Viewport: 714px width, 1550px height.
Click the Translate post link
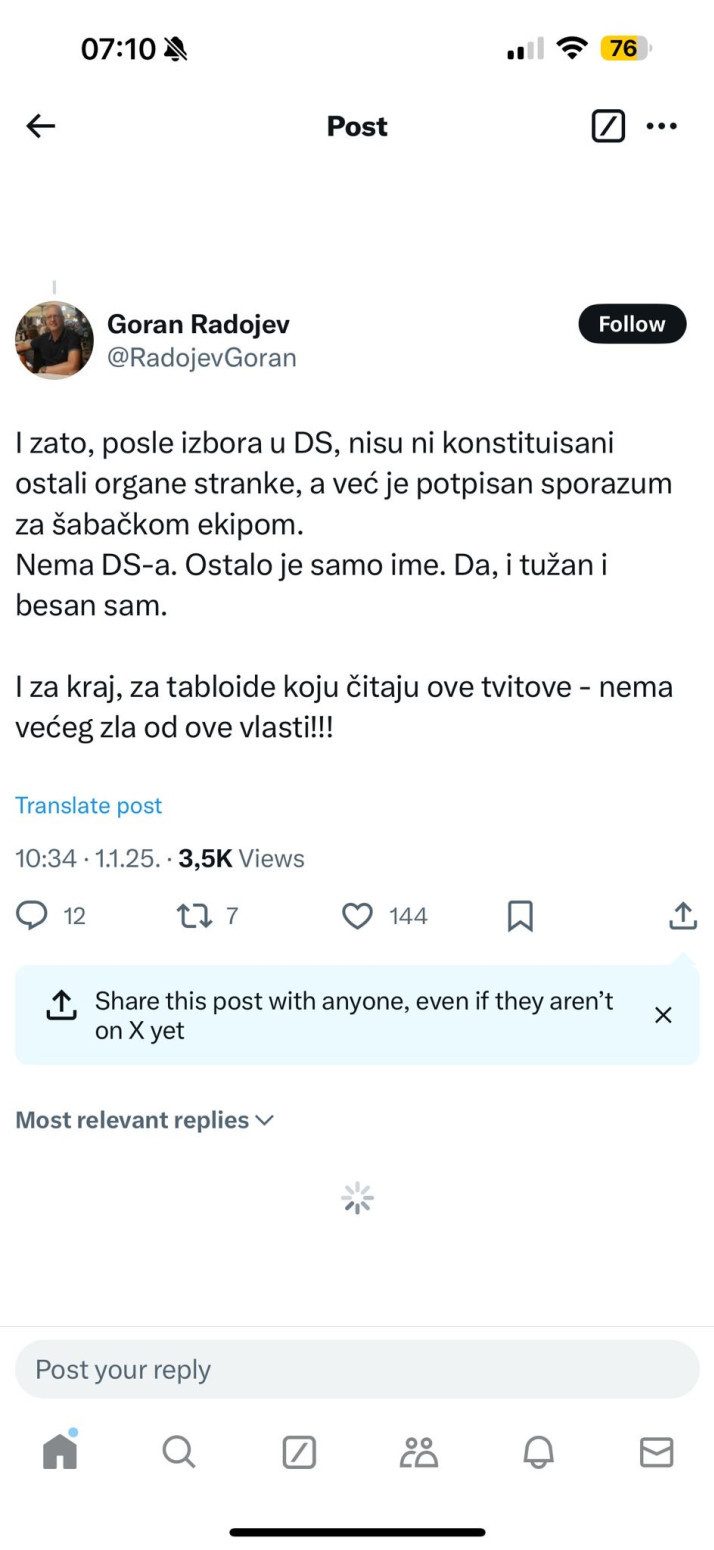click(88, 805)
